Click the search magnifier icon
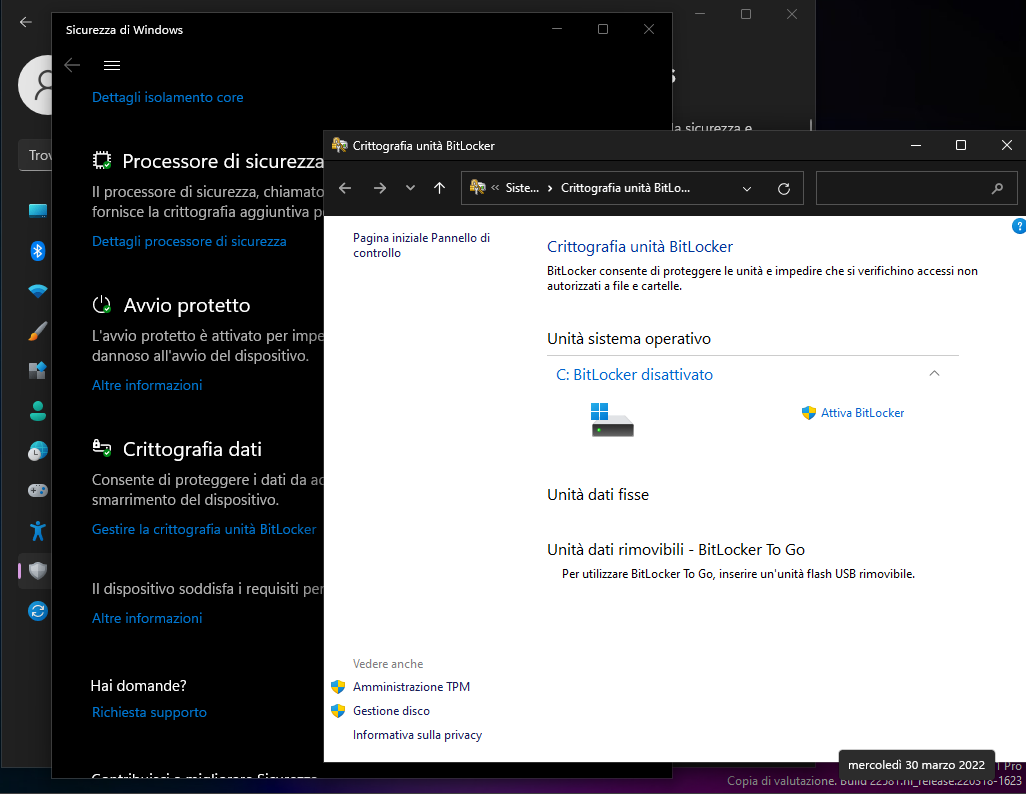This screenshot has width=1026, height=794. [x=997, y=189]
